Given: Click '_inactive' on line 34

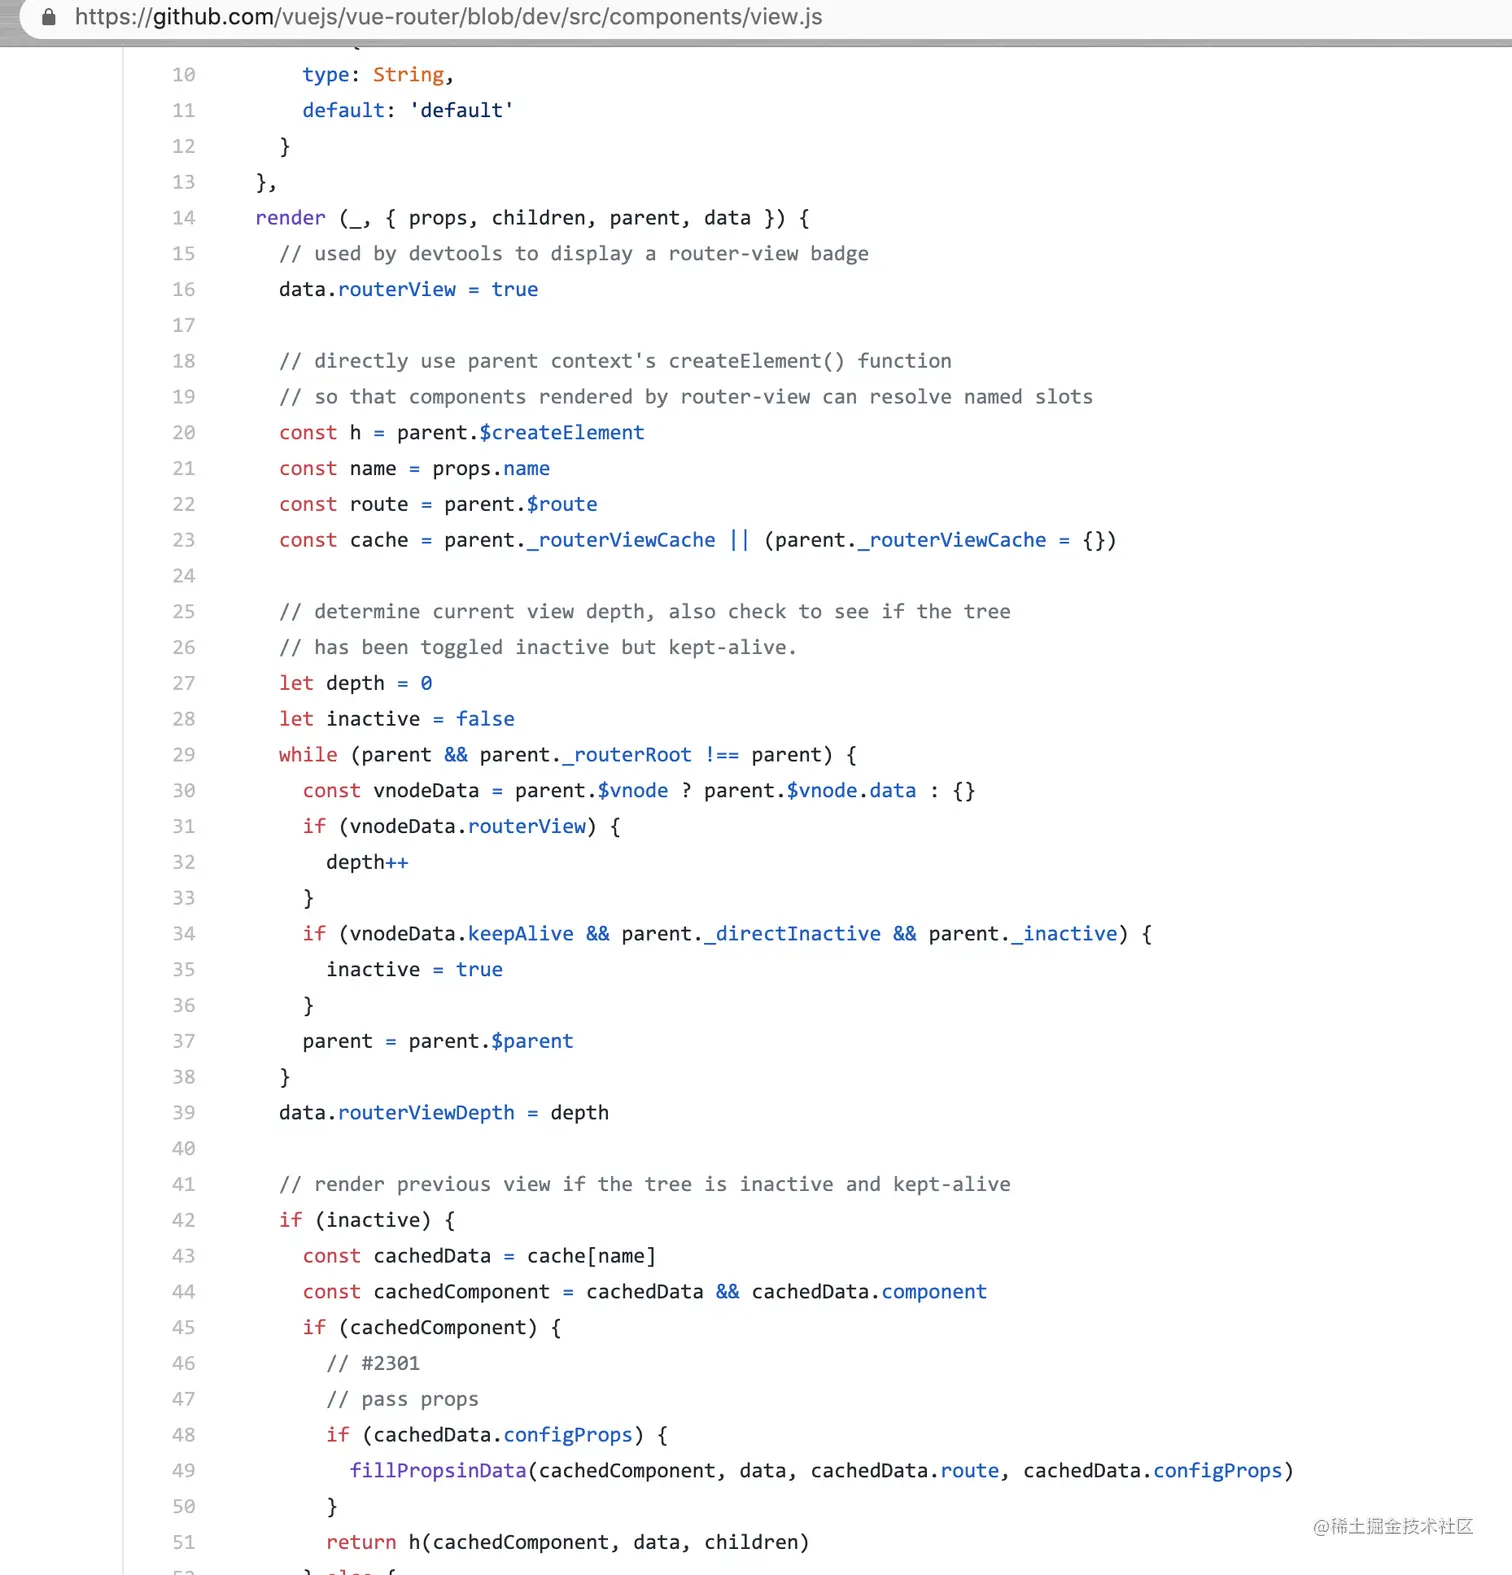Looking at the screenshot, I should 1064,934.
